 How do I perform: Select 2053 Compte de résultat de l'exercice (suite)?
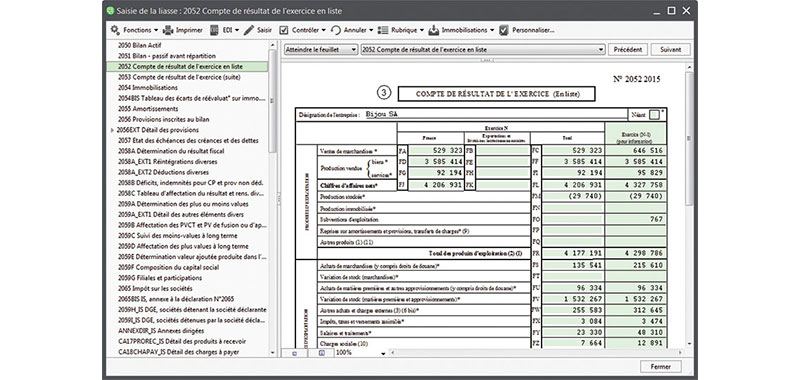[179, 77]
